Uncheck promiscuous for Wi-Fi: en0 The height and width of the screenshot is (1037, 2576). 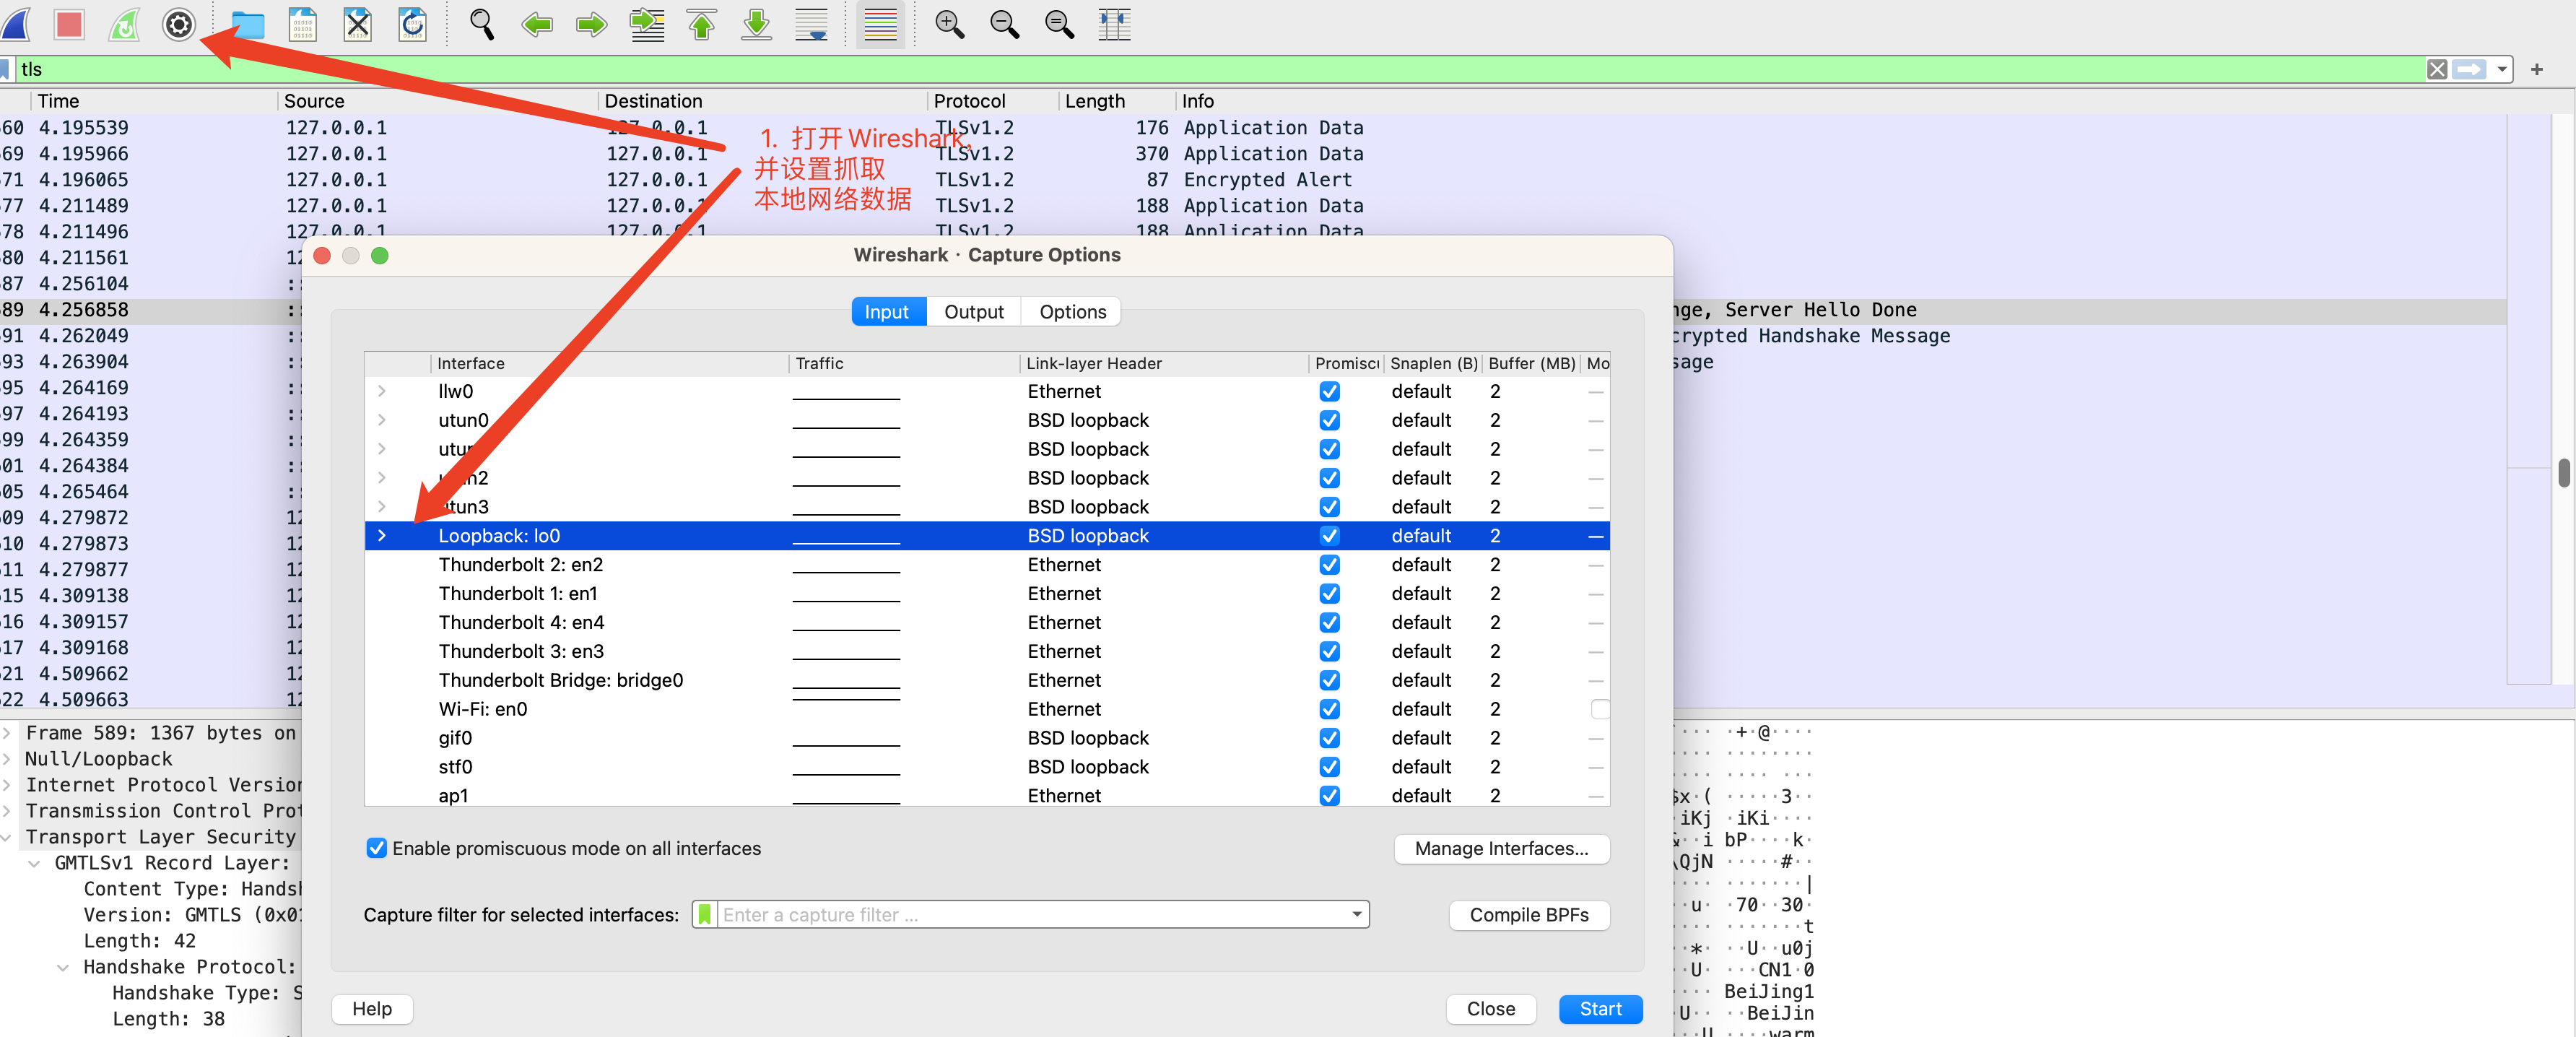point(1329,709)
